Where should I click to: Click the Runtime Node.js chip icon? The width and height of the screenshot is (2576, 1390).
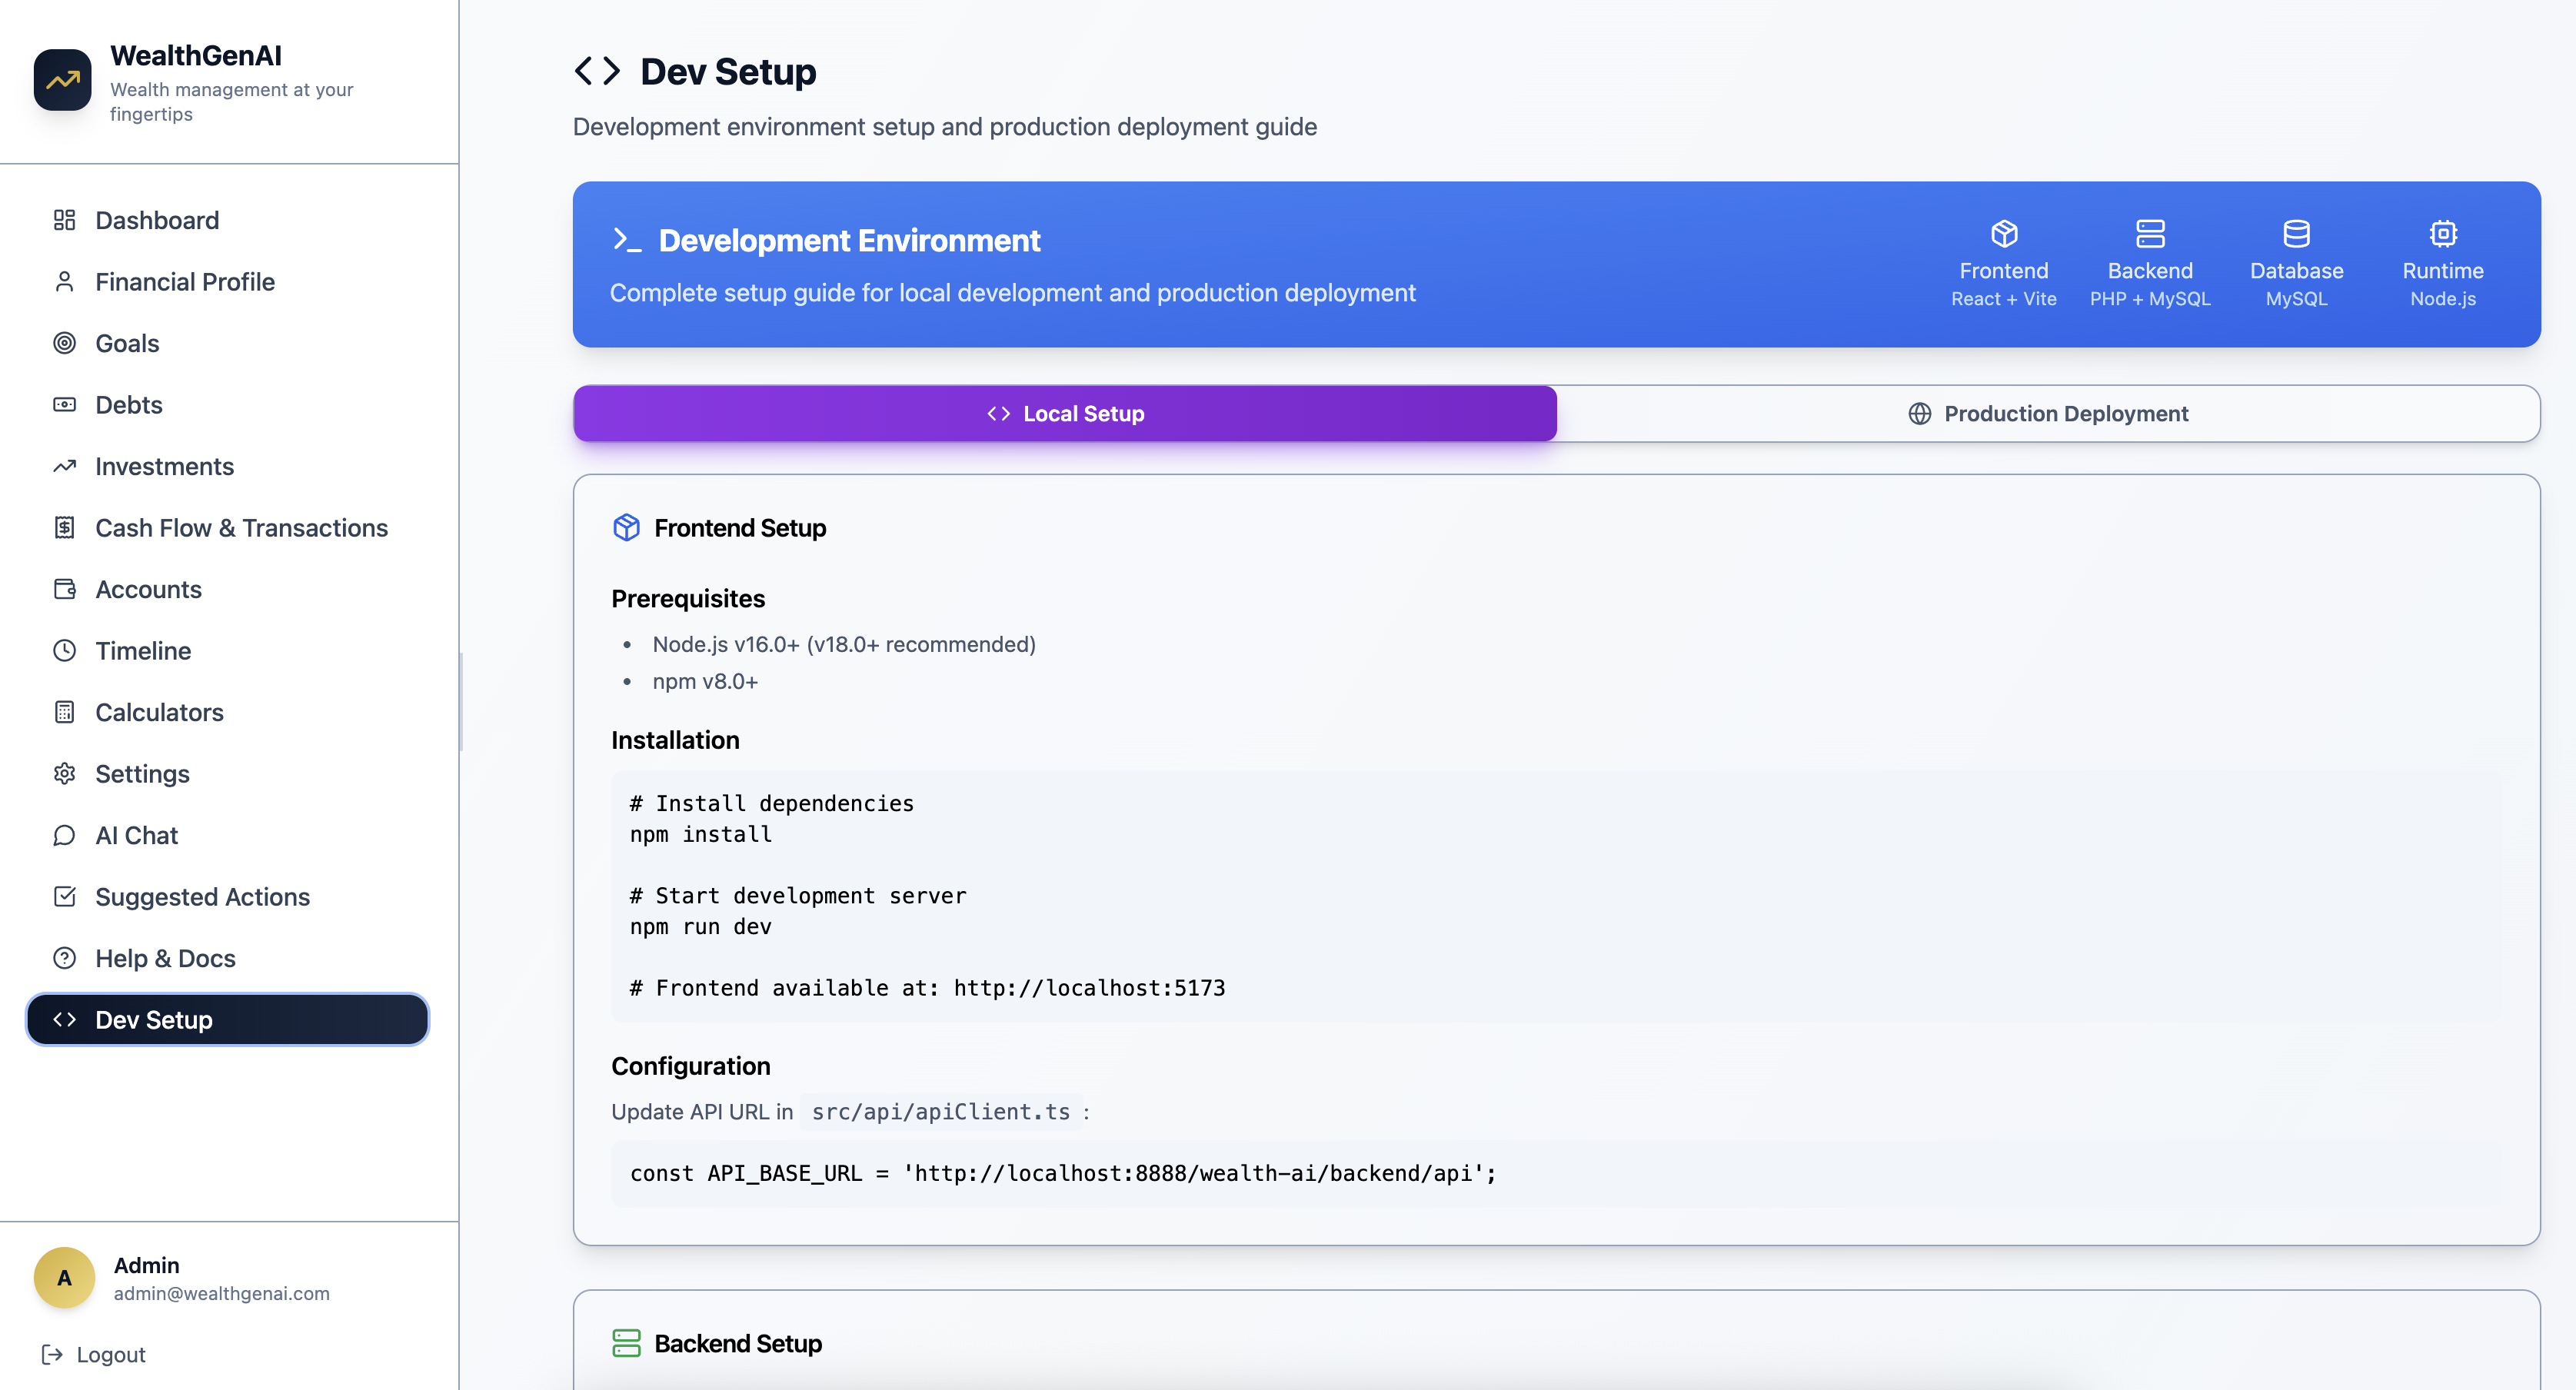pyautogui.click(x=2442, y=234)
